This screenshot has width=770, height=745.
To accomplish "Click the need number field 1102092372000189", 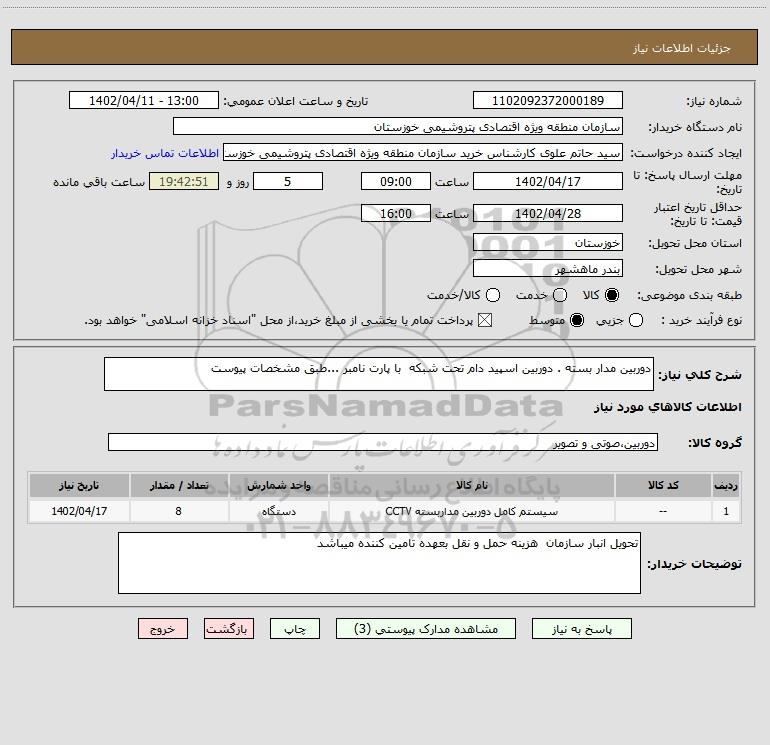I will pos(548,100).
